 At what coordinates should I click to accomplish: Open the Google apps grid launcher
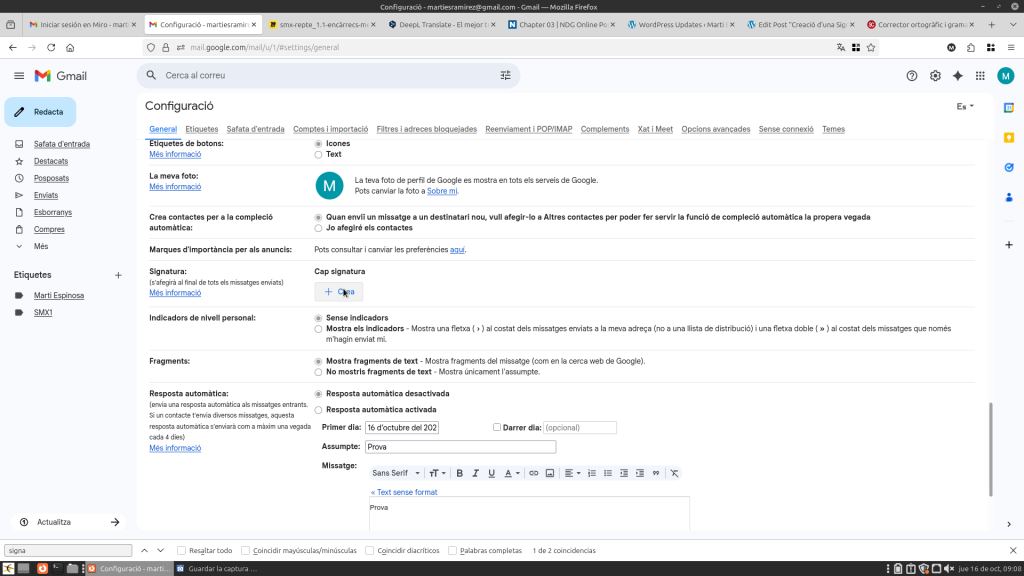tap(979, 75)
